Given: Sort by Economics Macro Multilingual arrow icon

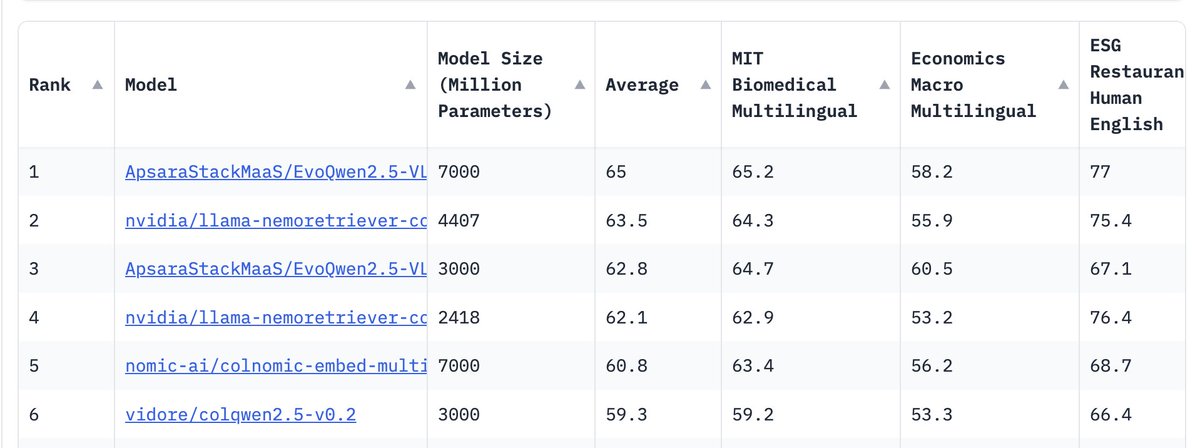Looking at the screenshot, I should click(x=1062, y=85).
